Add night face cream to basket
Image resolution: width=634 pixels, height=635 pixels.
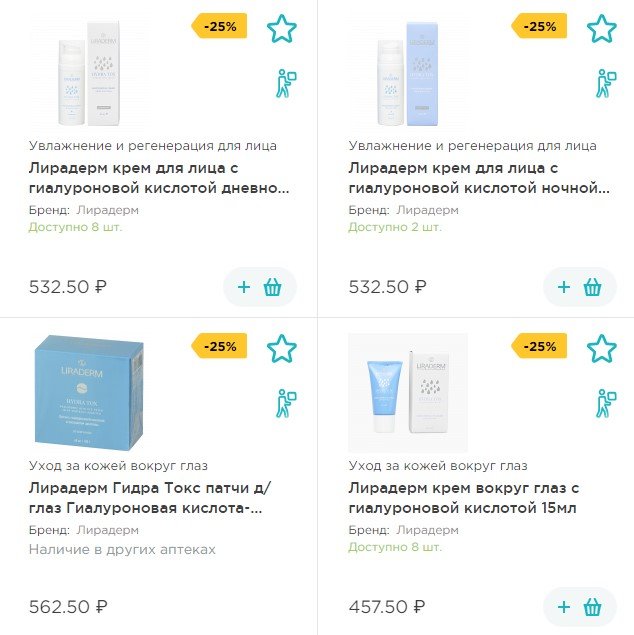(579, 288)
